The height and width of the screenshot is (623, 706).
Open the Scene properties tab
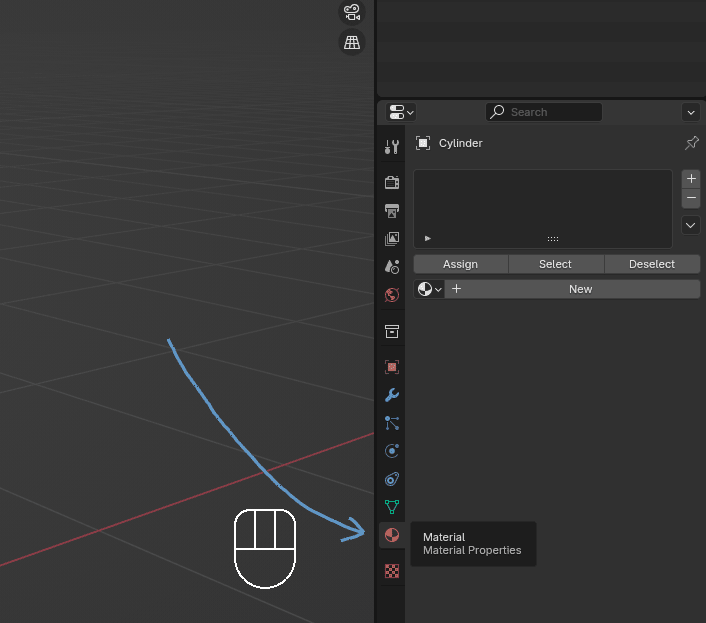point(392,267)
